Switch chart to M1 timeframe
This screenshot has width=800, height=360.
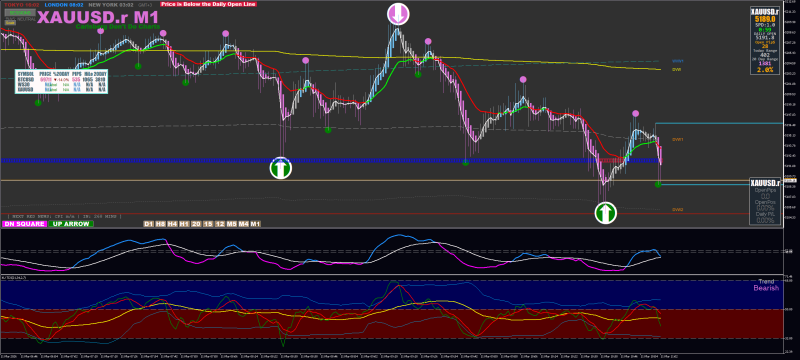[255, 224]
